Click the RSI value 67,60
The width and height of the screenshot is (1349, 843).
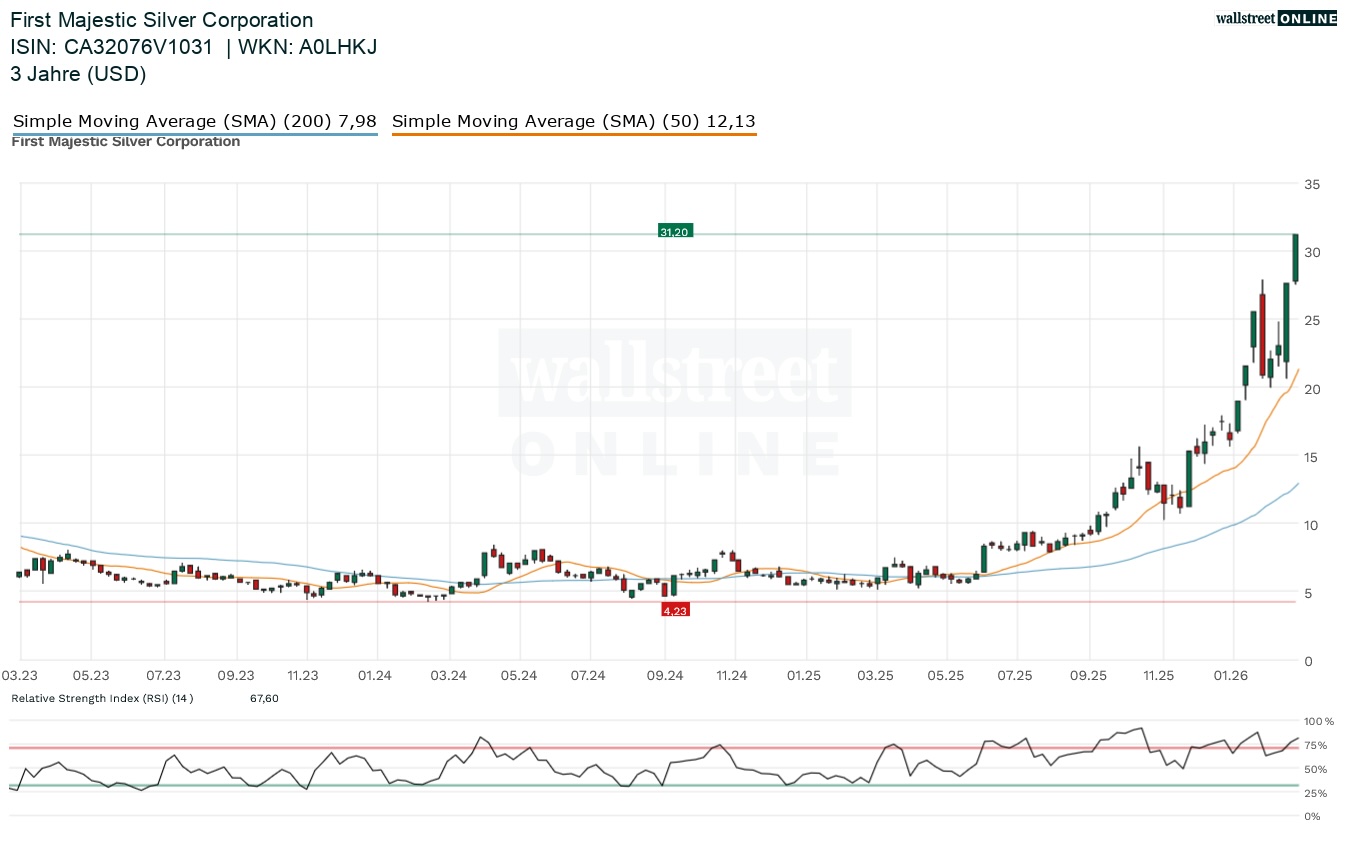[x=264, y=698]
